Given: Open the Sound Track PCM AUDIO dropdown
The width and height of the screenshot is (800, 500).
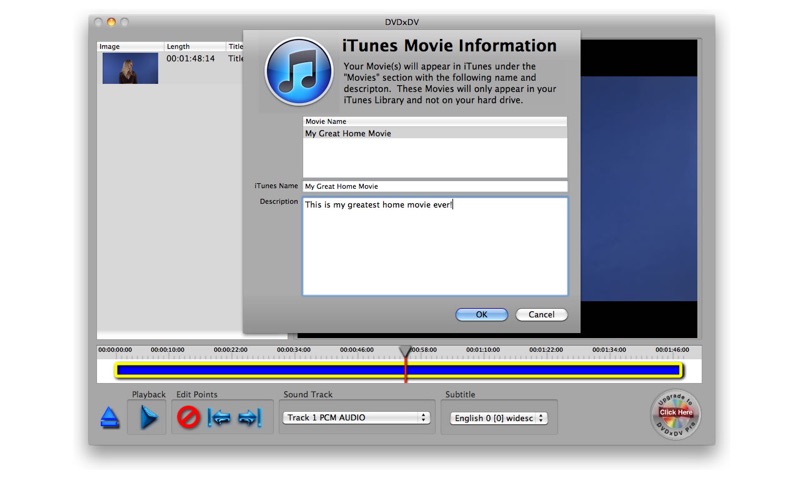Looking at the screenshot, I should 356,417.
